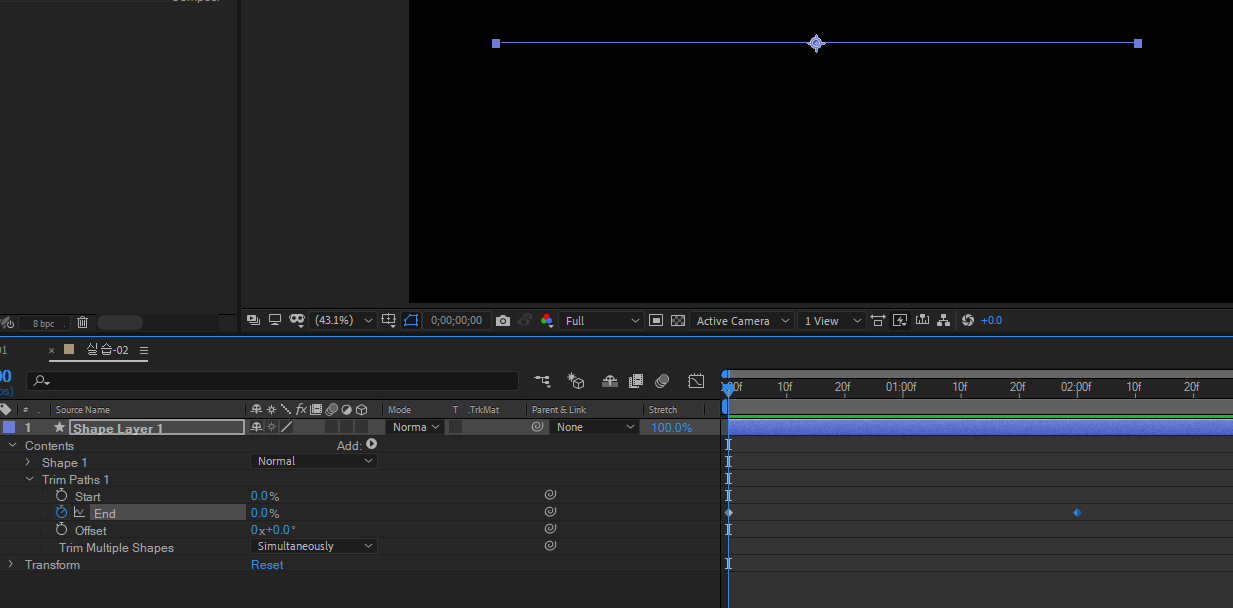The height and width of the screenshot is (608, 1233).
Task: Open the magnification ratio dropdown showing 43.1%
Action: 343,320
